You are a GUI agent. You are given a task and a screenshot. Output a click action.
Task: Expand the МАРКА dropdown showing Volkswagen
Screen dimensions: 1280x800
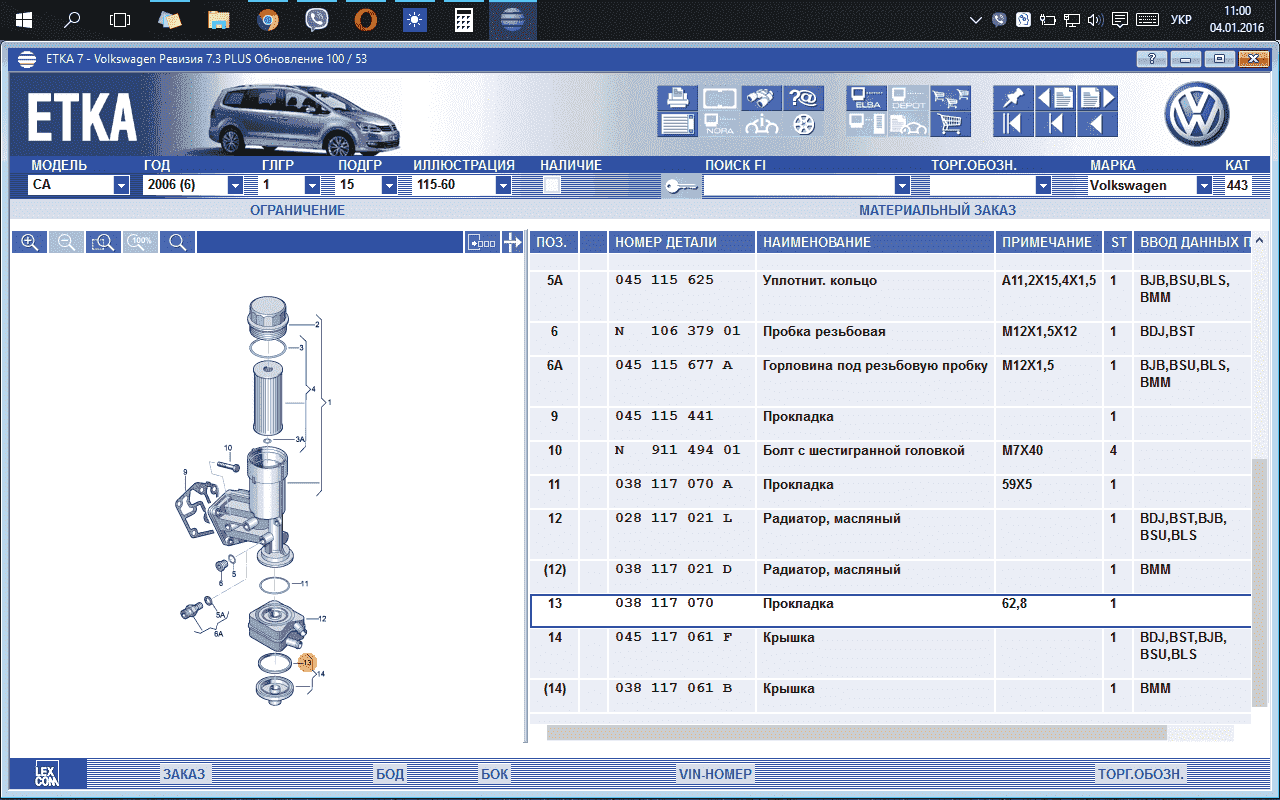pos(1204,185)
